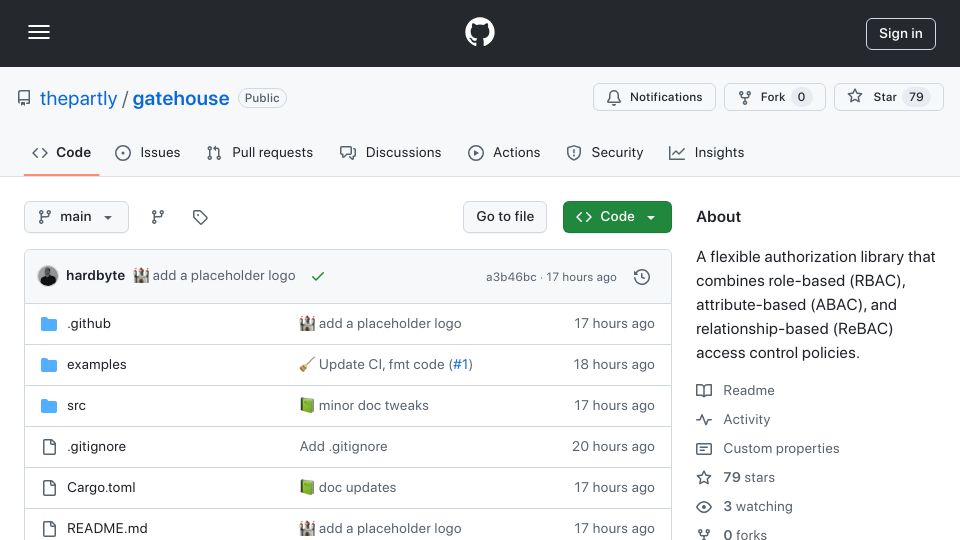Open the README.md file

coord(107,528)
